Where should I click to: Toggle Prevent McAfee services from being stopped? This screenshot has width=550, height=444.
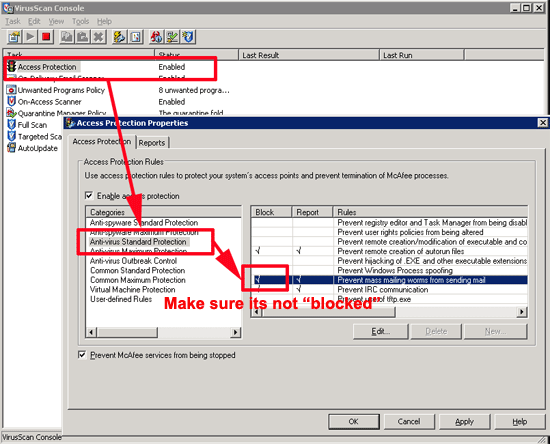pos(82,355)
